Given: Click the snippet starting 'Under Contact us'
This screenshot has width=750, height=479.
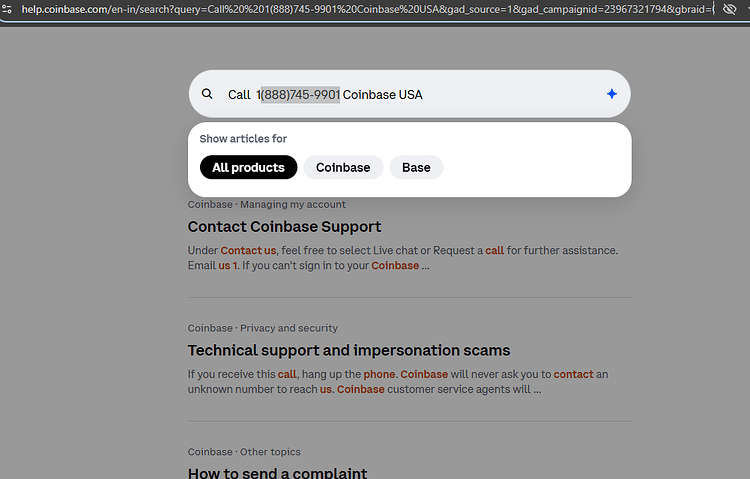Looking at the screenshot, I should pyautogui.click(x=403, y=258).
